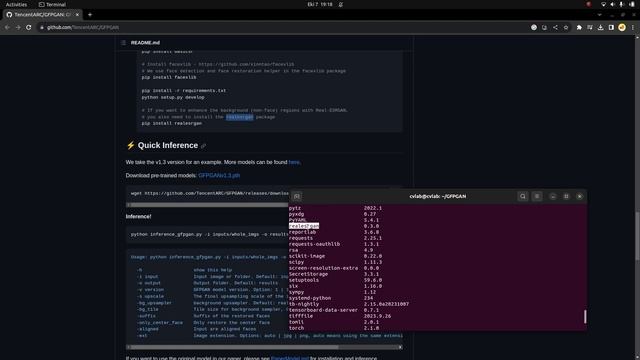The height and width of the screenshot is (360, 640).
Task: Open the terminal hamburger menu
Action: click(x=537, y=196)
